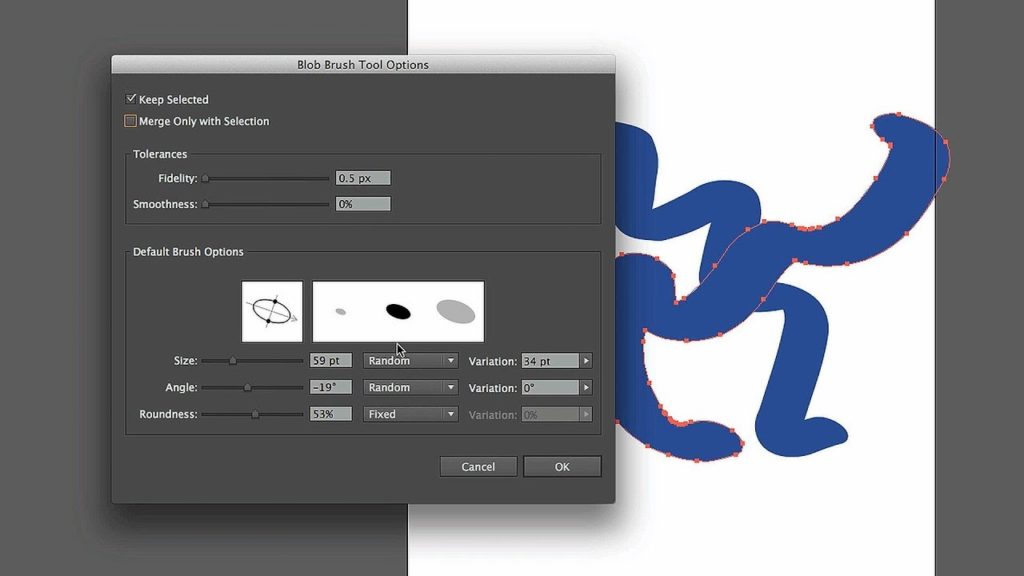Expand the Size Variation arrow
This screenshot has width=1024, height=576.
tap(586, 361)
